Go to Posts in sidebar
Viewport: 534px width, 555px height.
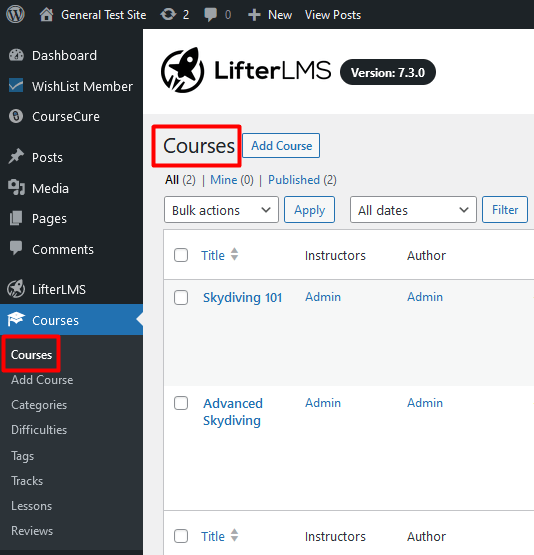pos(47,158)
